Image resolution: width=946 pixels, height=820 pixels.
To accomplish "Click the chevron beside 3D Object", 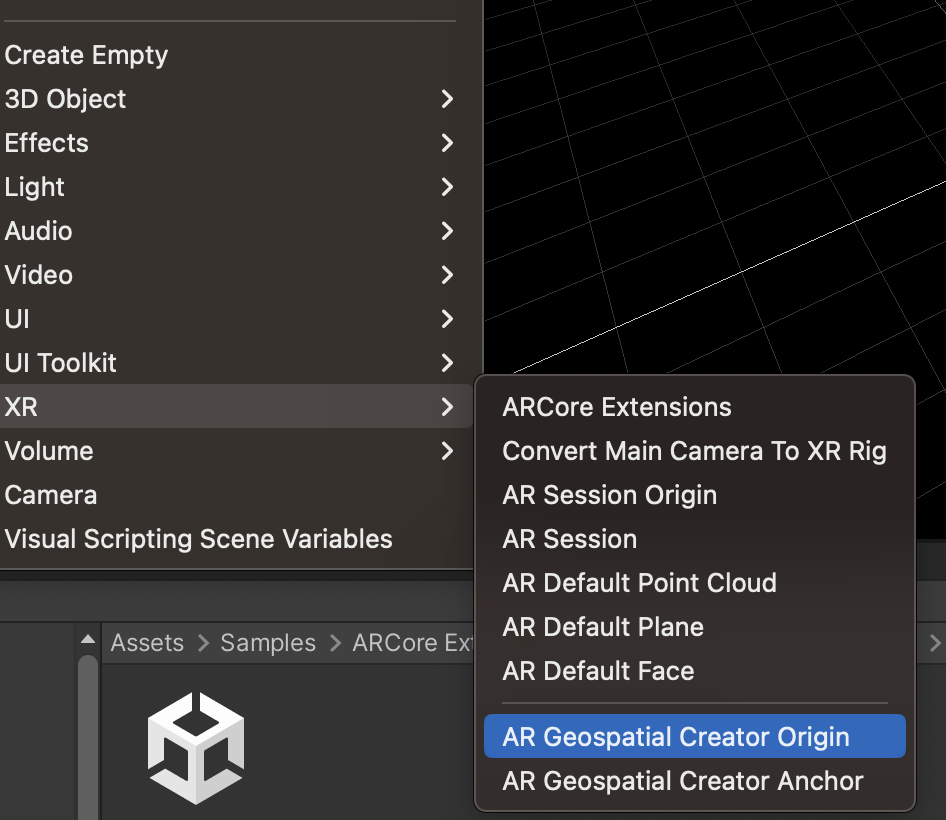I will (447, 98).
